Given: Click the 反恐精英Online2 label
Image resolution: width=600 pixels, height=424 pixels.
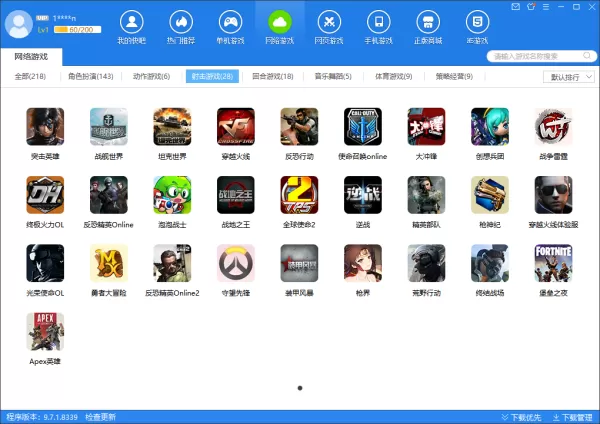Looking at the screenshot, I should click(172, 293).
